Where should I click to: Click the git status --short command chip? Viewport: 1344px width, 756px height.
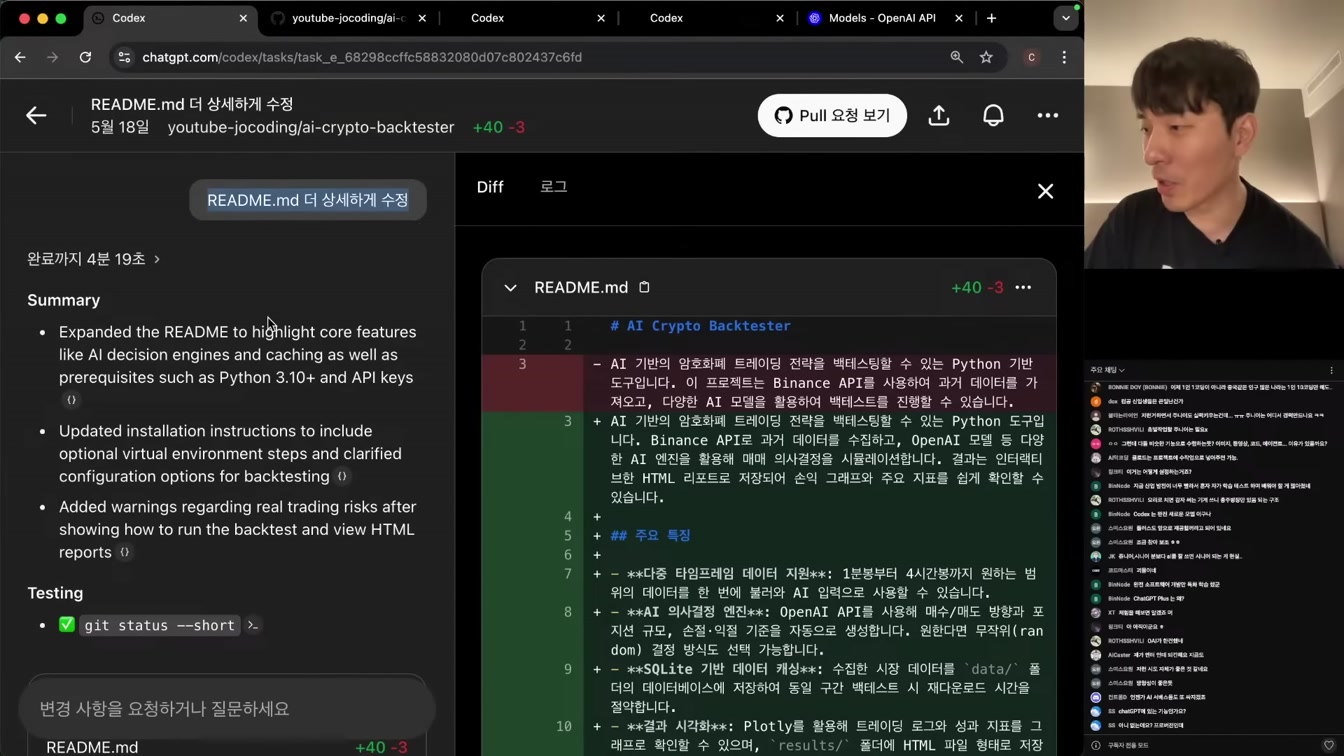[159, 626]
